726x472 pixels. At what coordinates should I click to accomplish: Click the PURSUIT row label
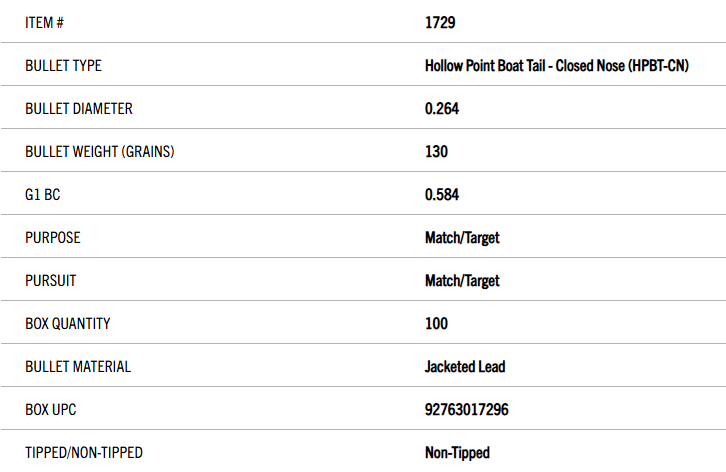coord(50,281)
